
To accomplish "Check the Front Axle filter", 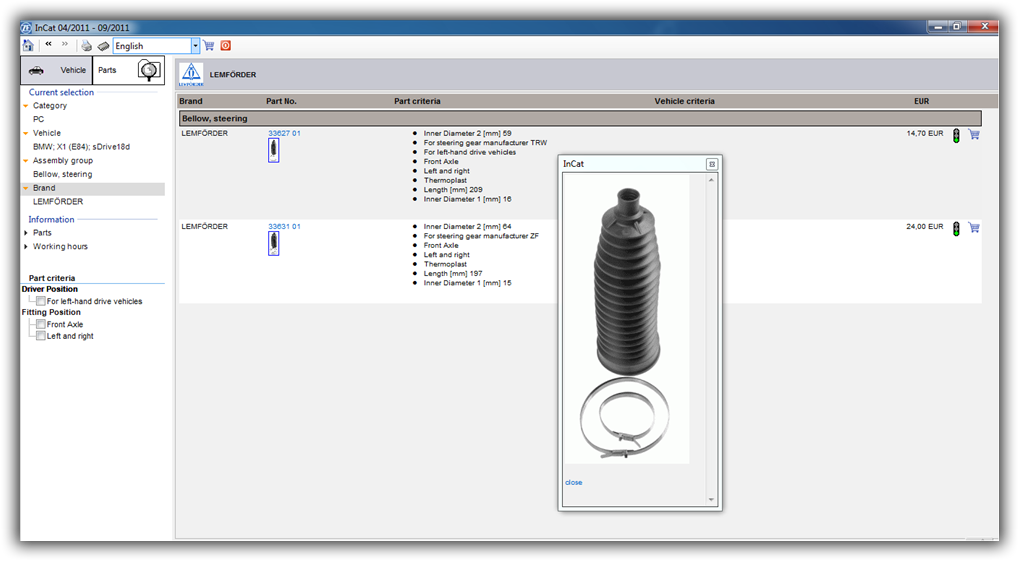I will (x=41, y=324).
